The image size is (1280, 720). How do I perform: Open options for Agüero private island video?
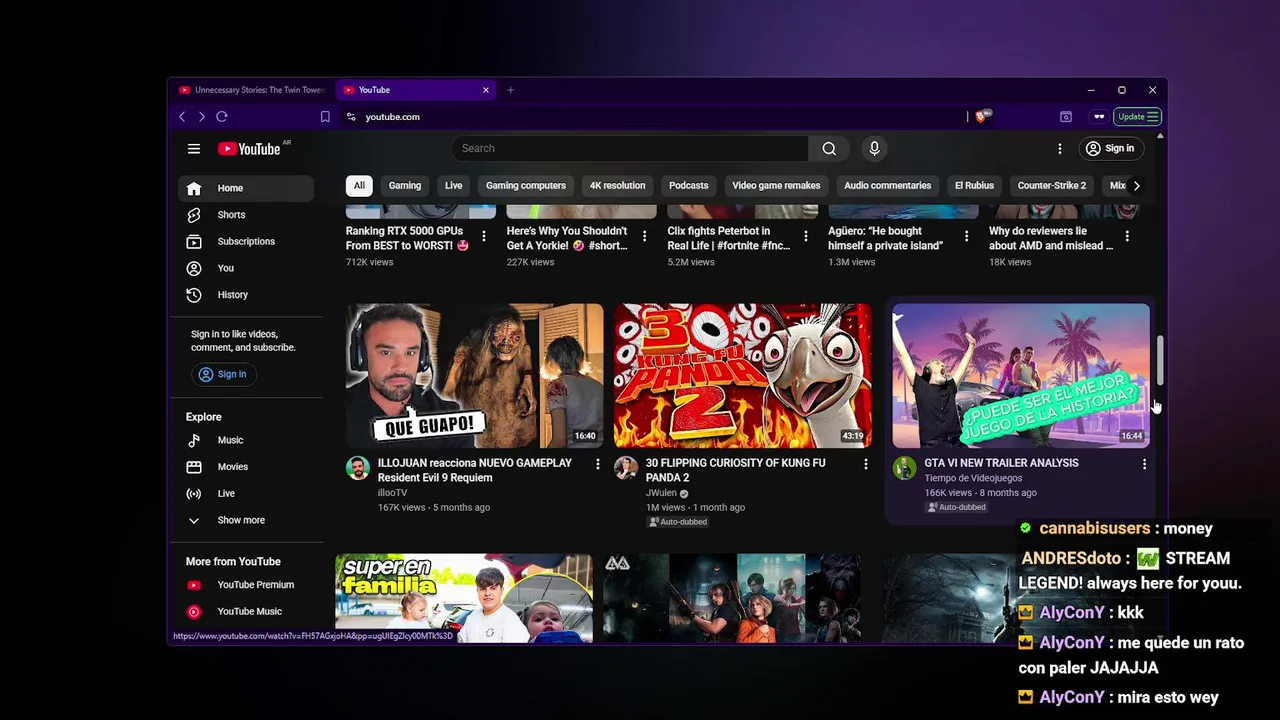[966, 237]
